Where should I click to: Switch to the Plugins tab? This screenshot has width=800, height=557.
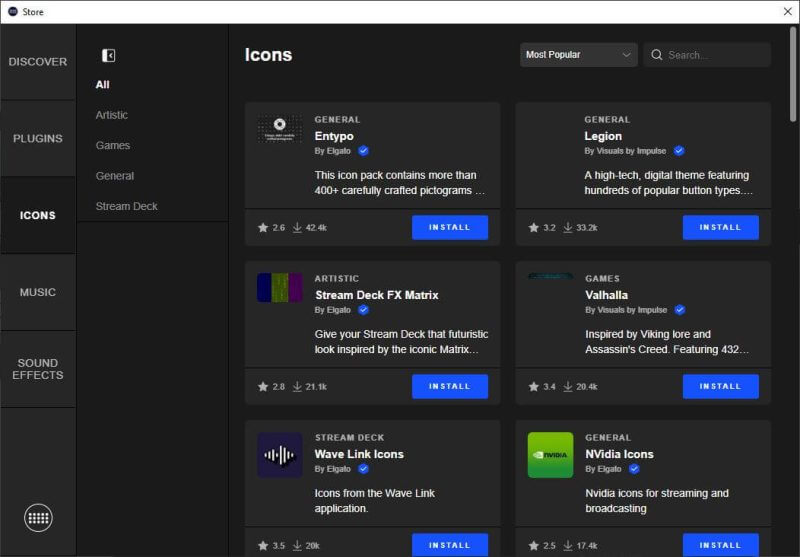pyautogui.click(x=38, y=139)
